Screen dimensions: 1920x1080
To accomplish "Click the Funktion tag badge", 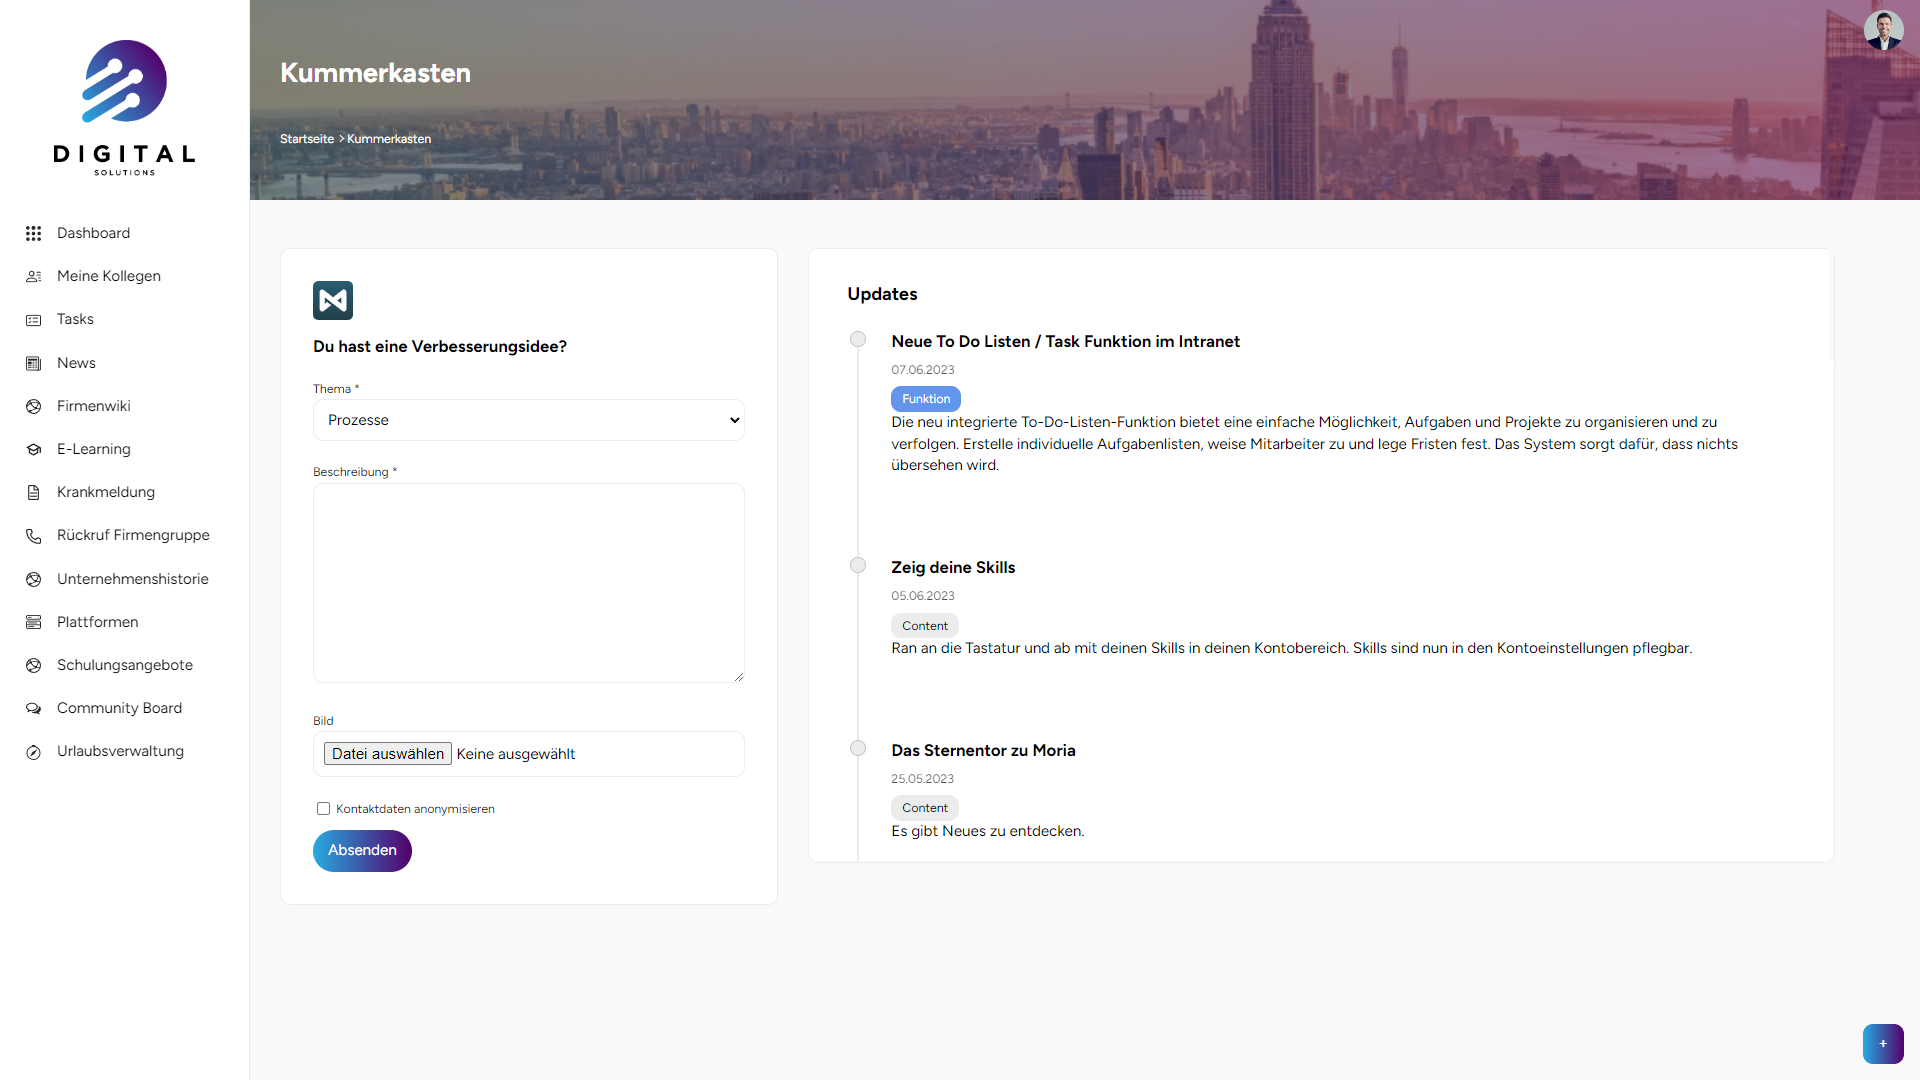I will click(x=926, y=399).
